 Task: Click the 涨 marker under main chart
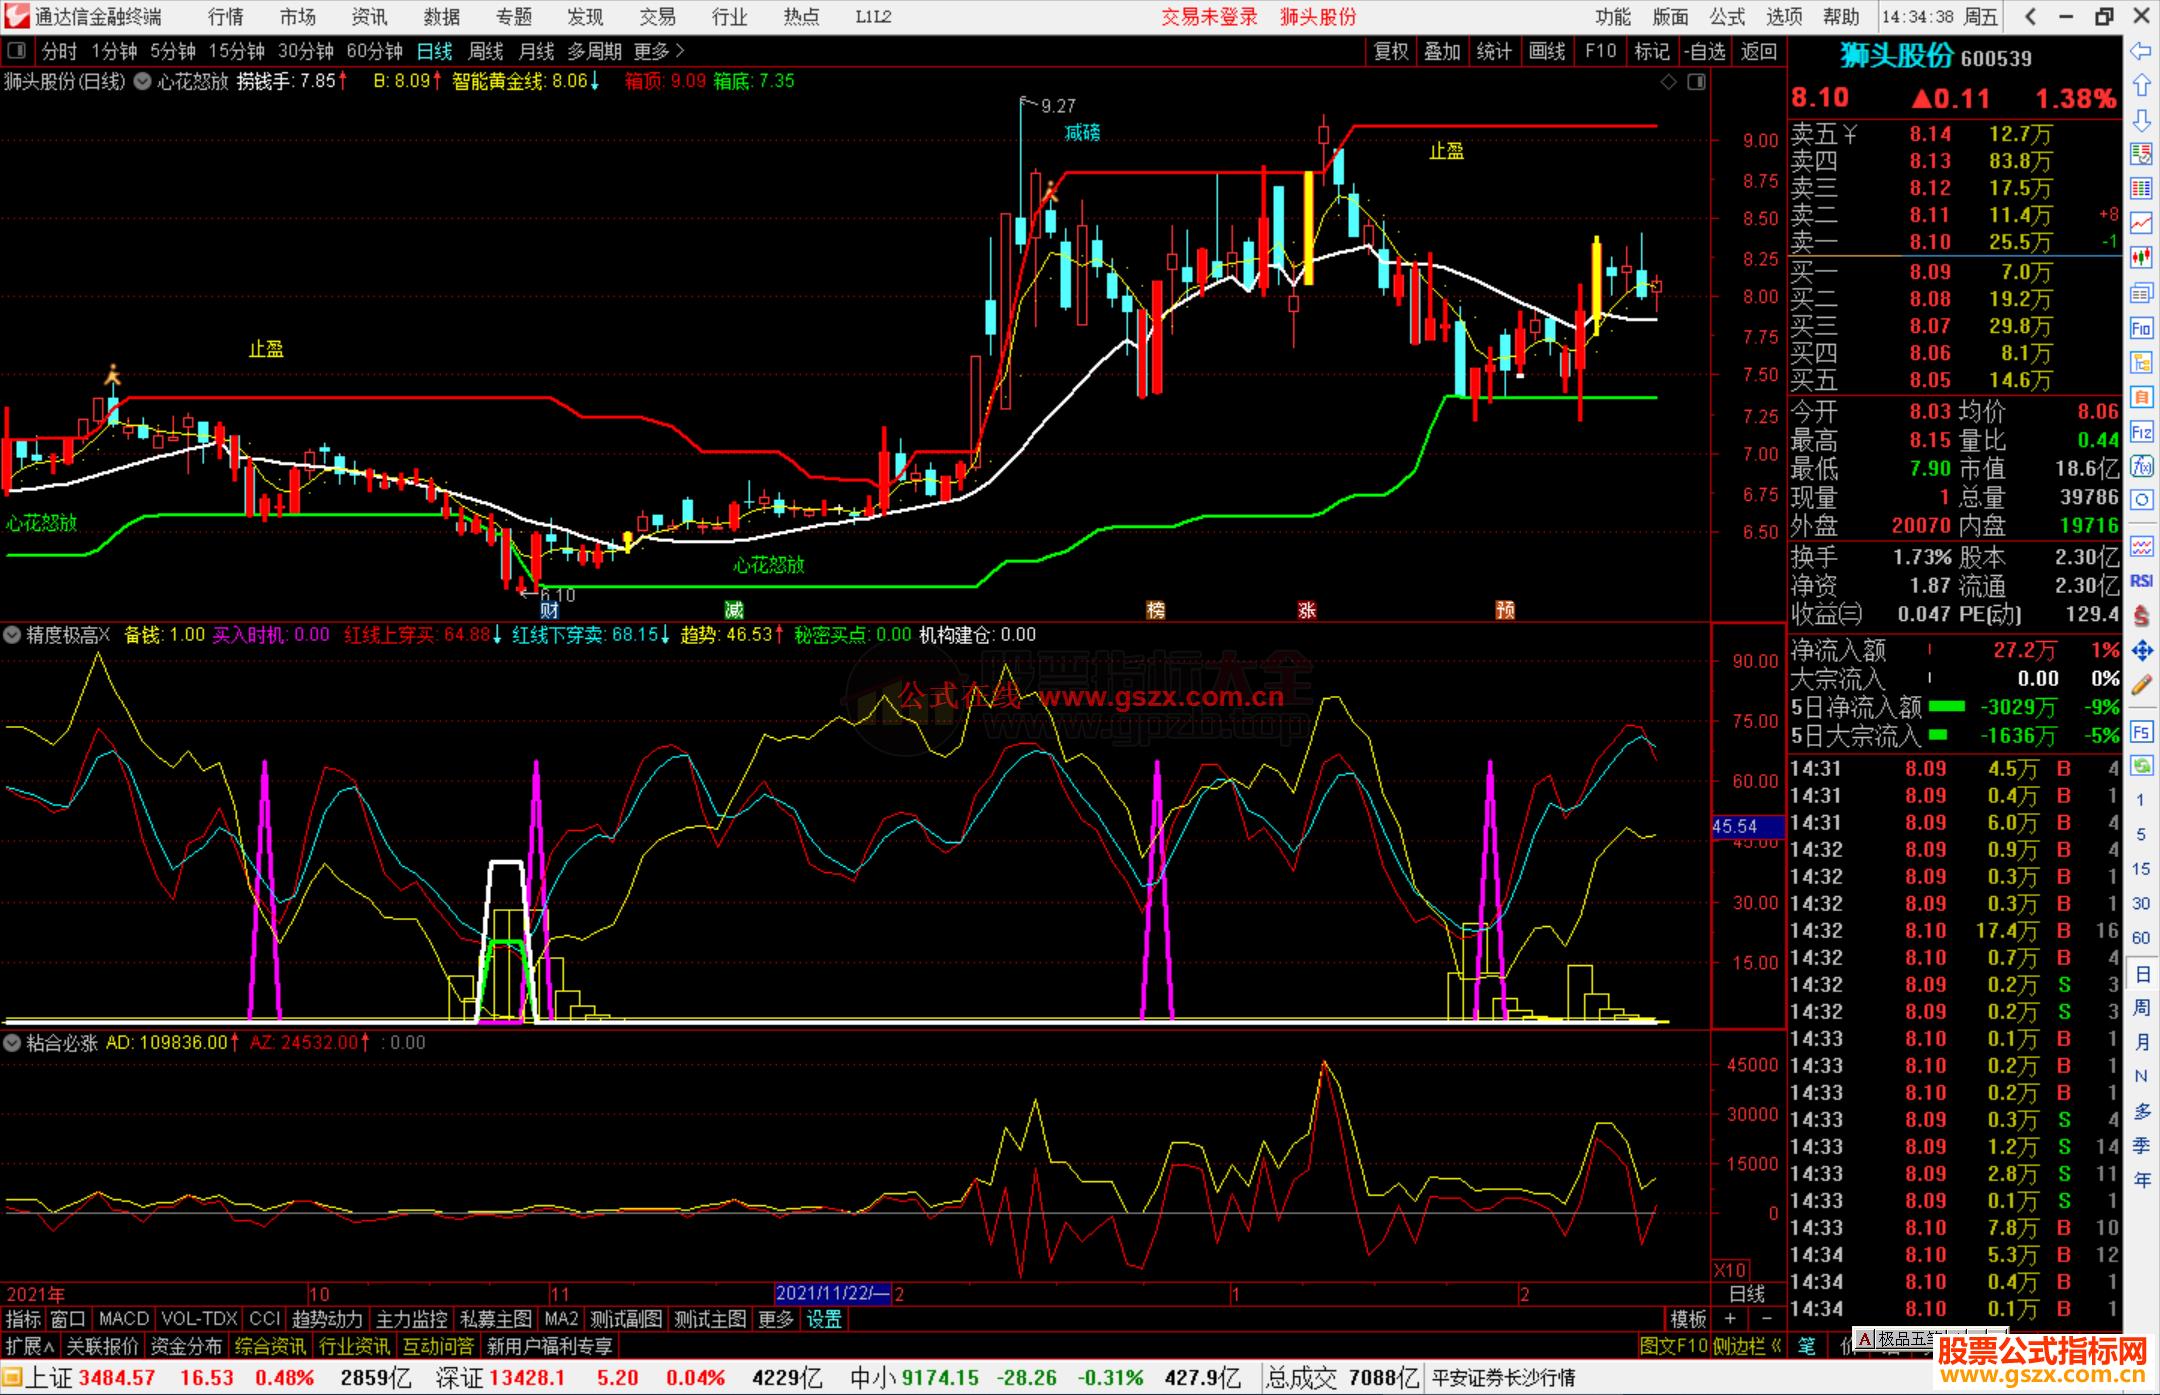pyautogui.click(x=1306, y=610)
